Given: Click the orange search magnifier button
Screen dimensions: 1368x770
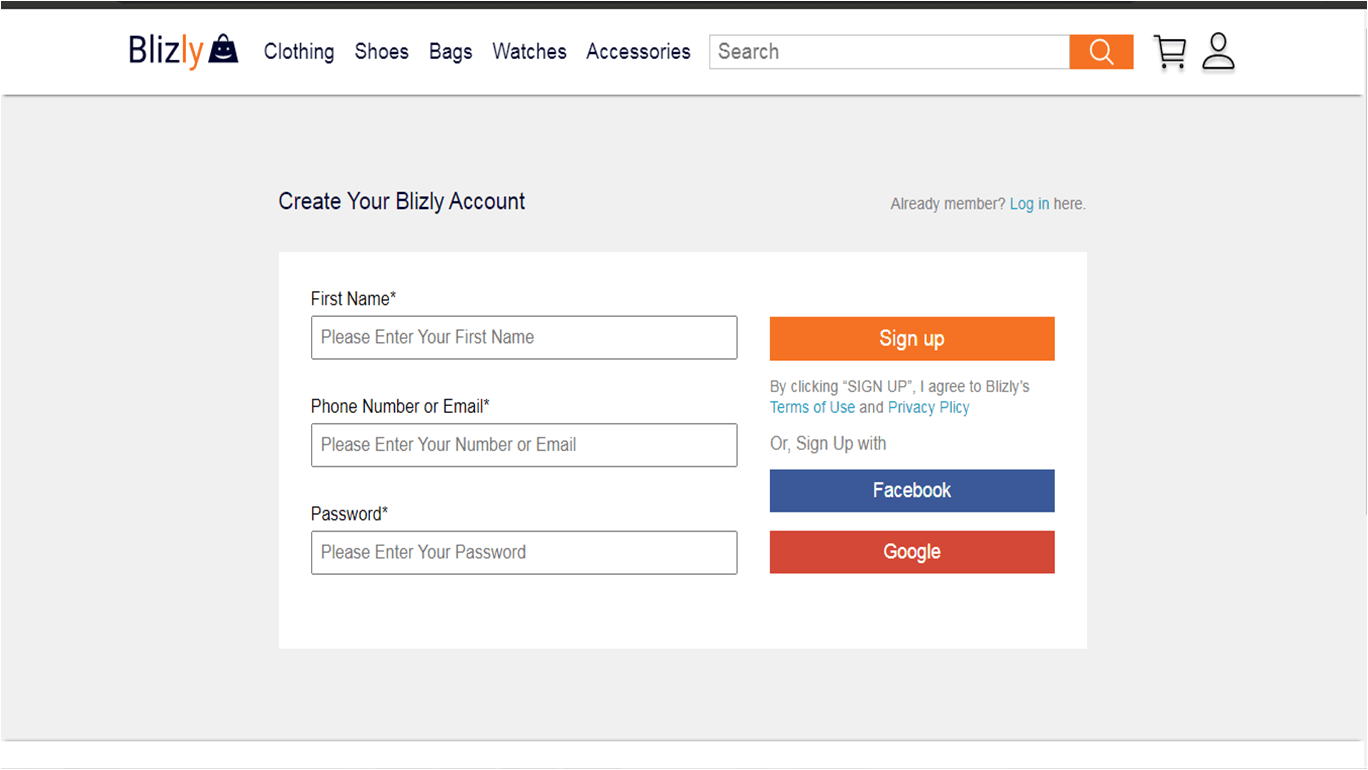Looking at the screenshot, I should [1101, 52].
